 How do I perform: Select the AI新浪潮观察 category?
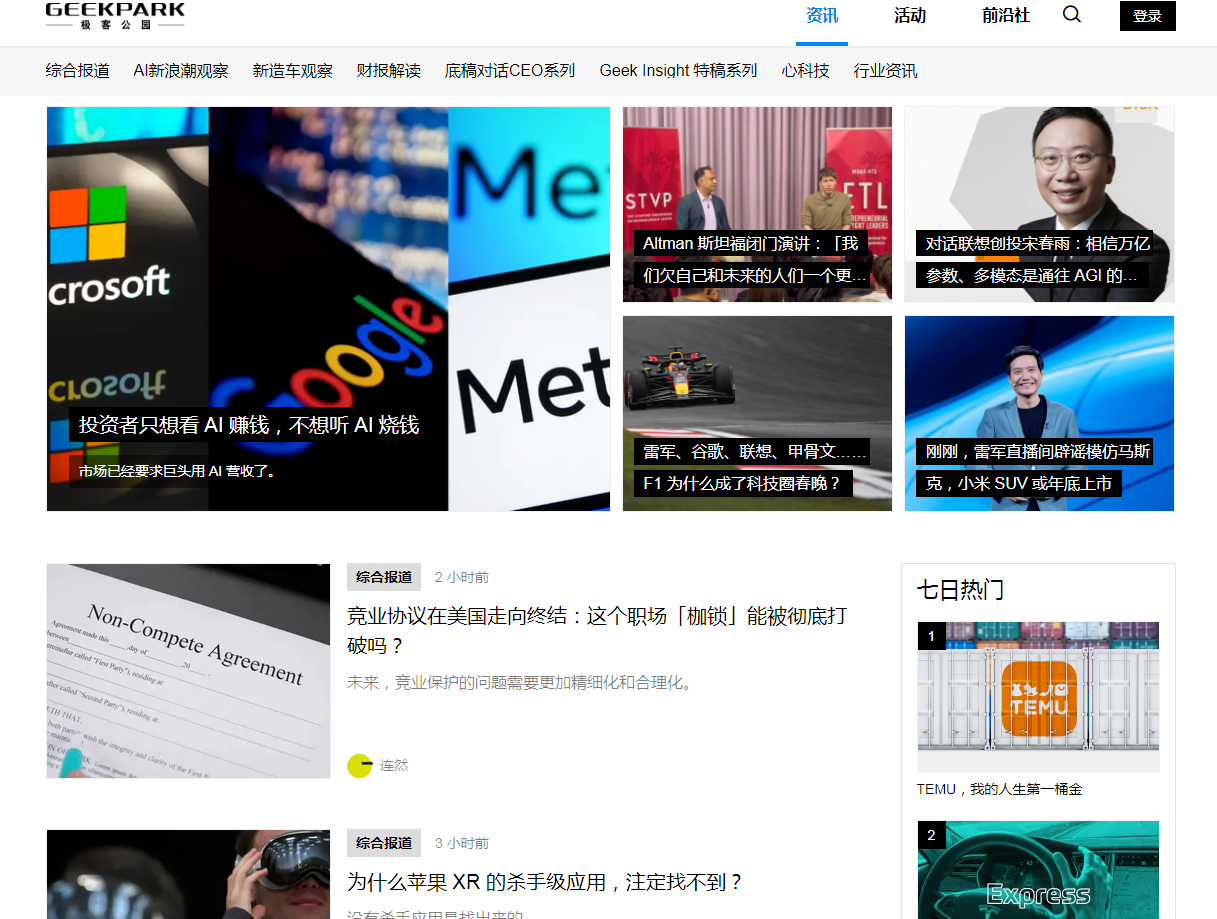[x=181, y=71]
